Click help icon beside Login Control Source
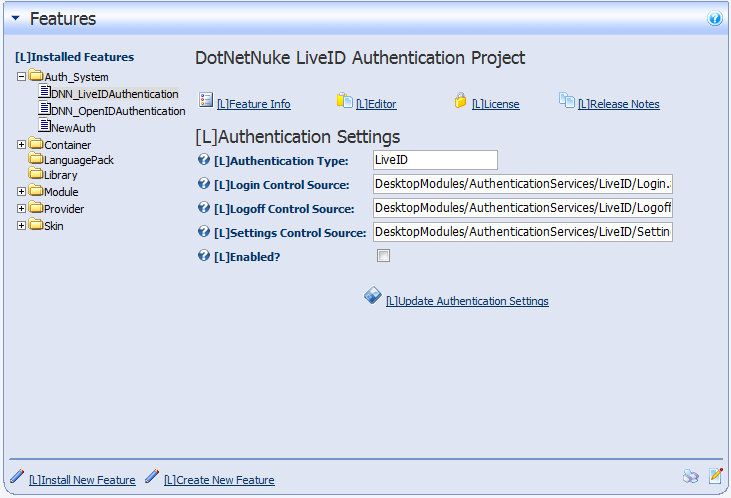Screen dimensions: 731x498 (204, 183)
